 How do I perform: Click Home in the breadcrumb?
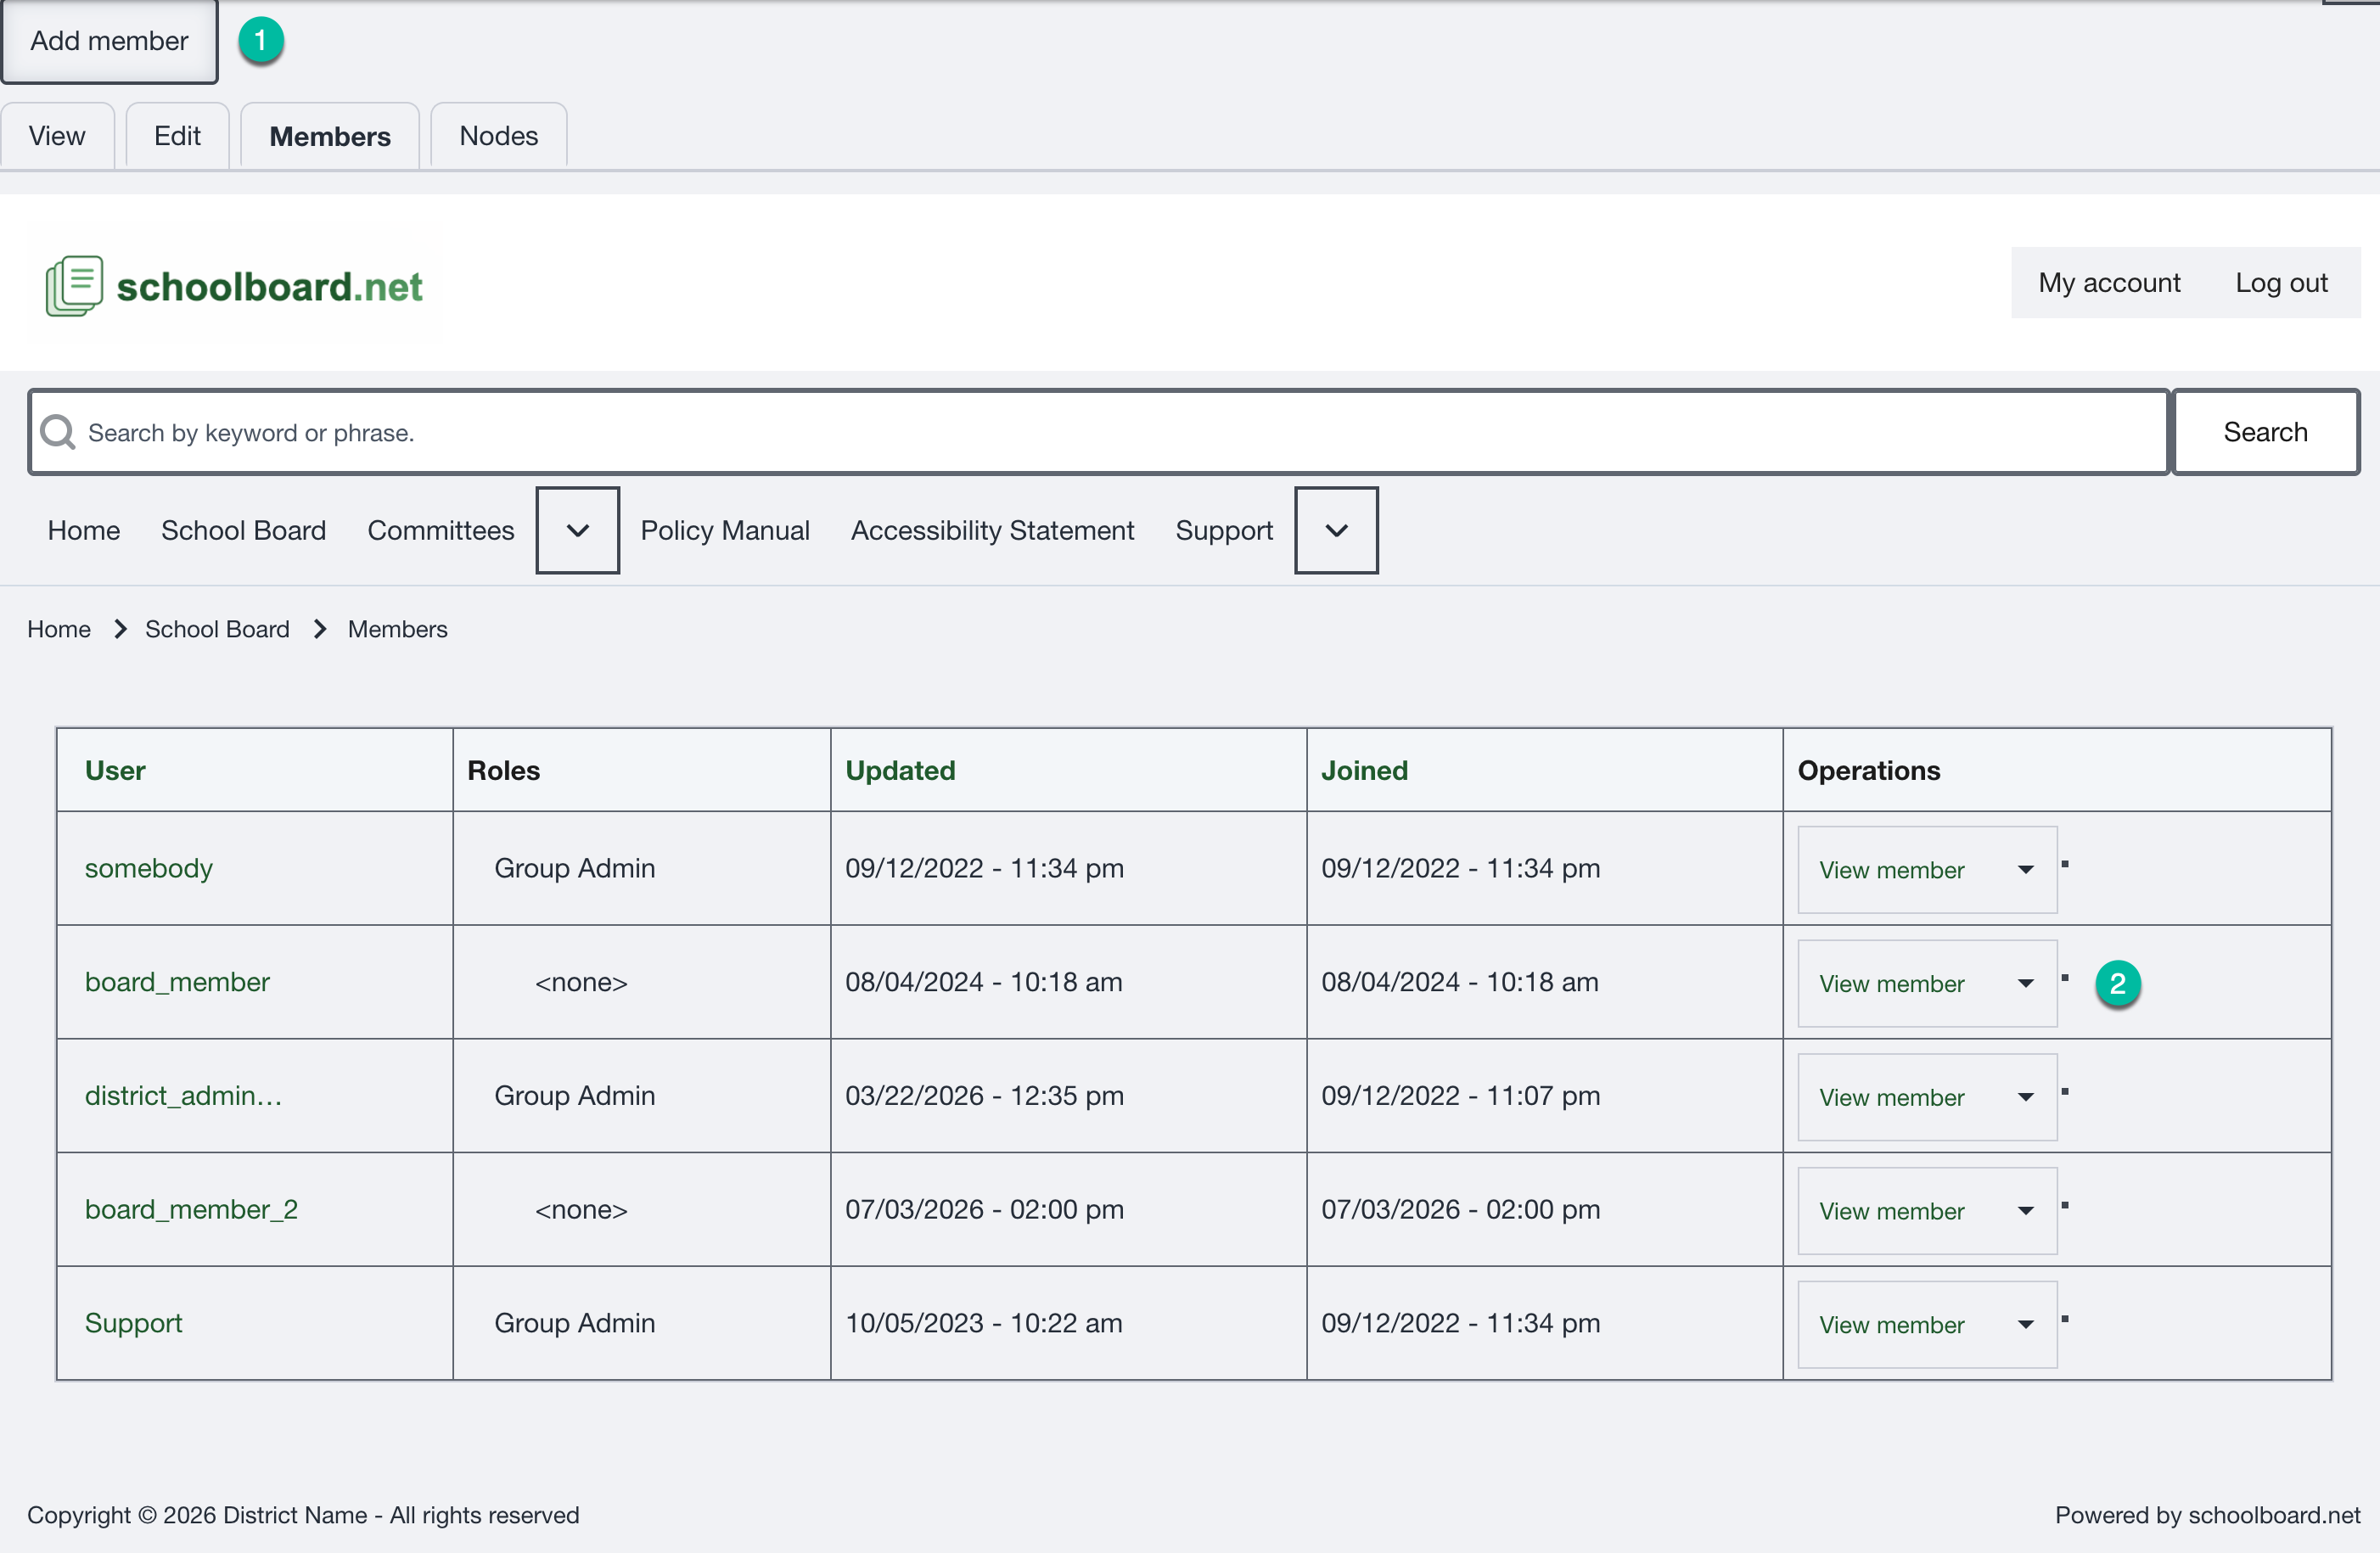click(59, 629)
